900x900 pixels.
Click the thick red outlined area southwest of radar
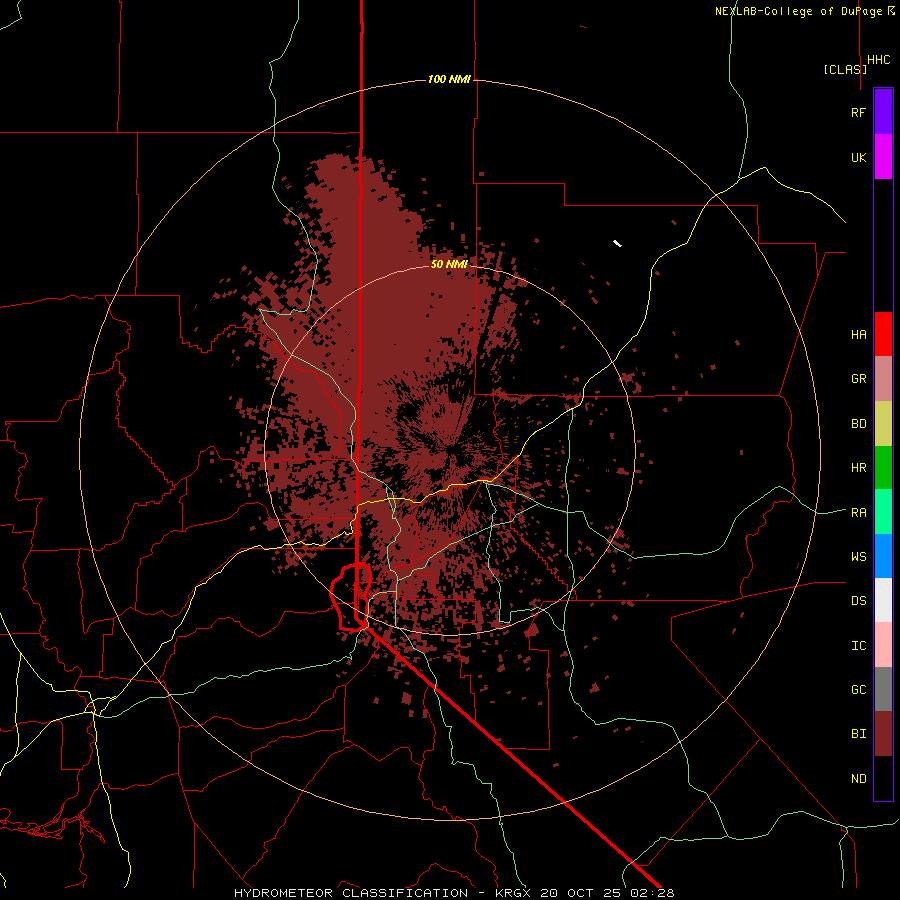351,597
